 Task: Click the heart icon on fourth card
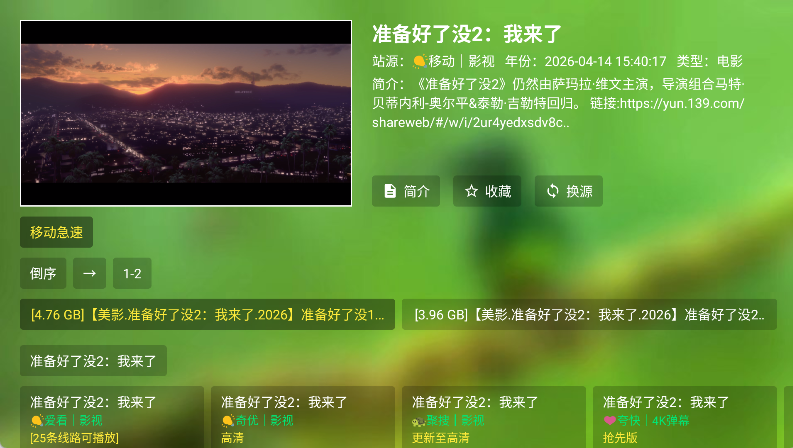point(610,421)
